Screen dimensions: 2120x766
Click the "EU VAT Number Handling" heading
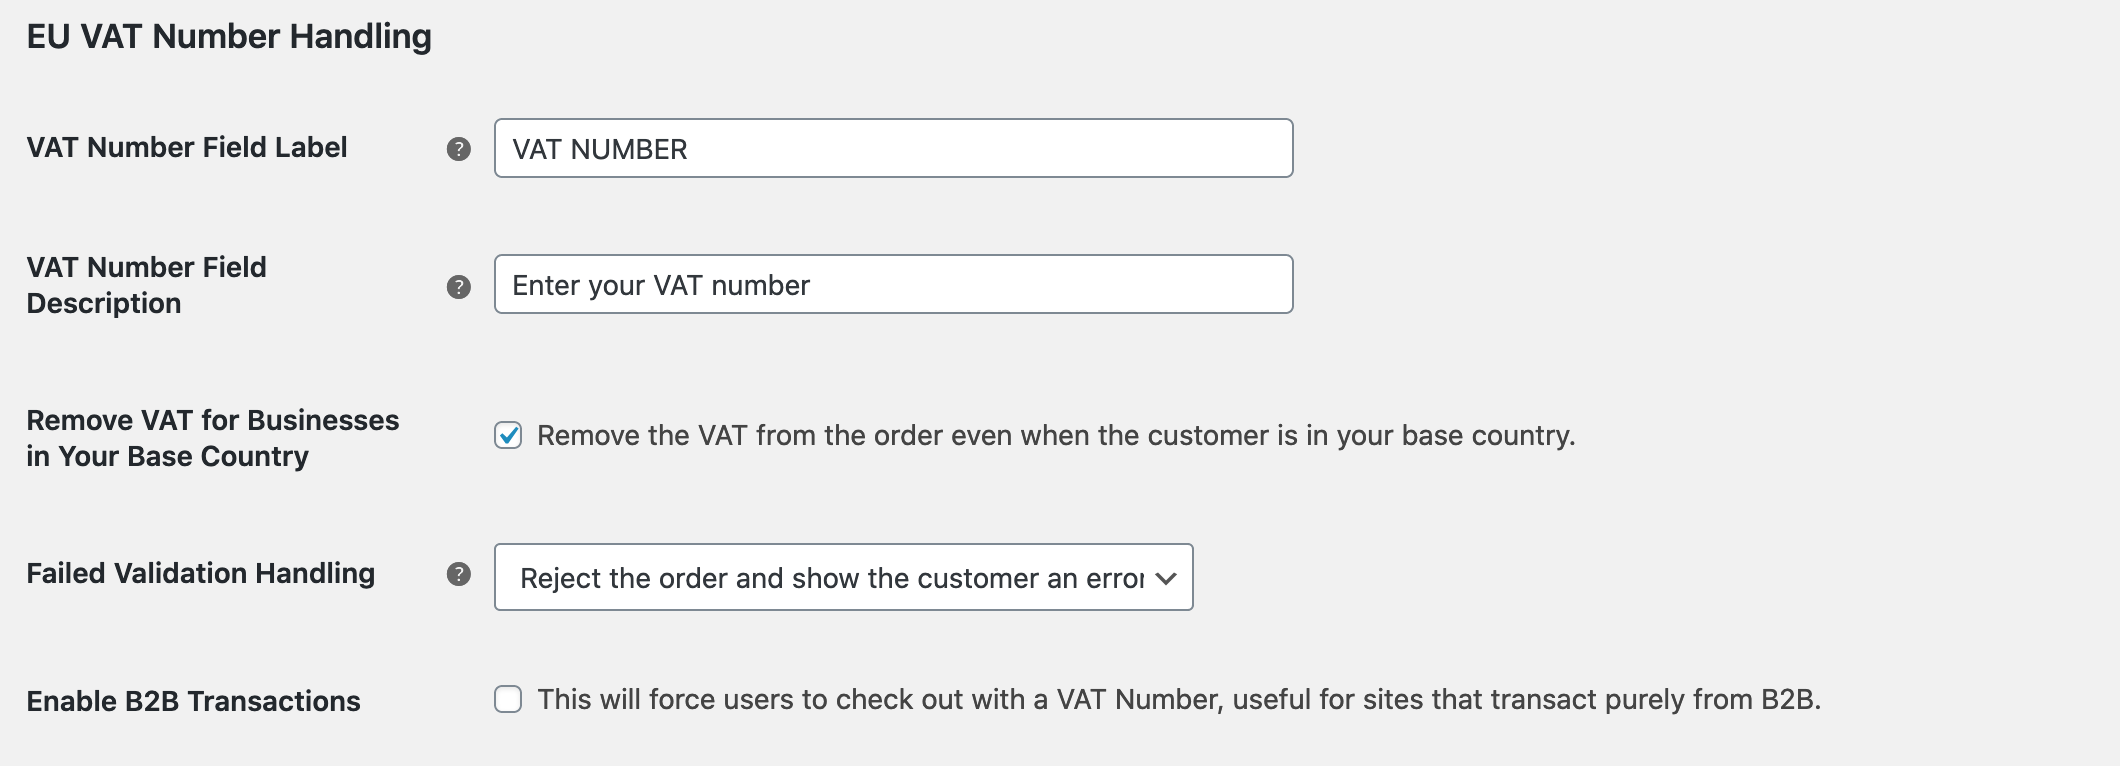coord(229,37)
